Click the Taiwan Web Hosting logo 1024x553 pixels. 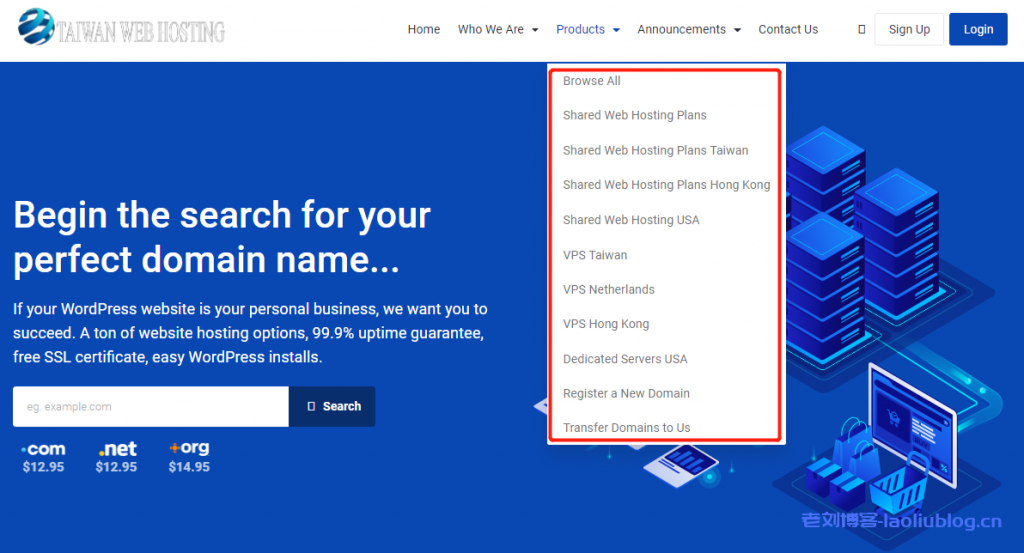coord(123,29)
